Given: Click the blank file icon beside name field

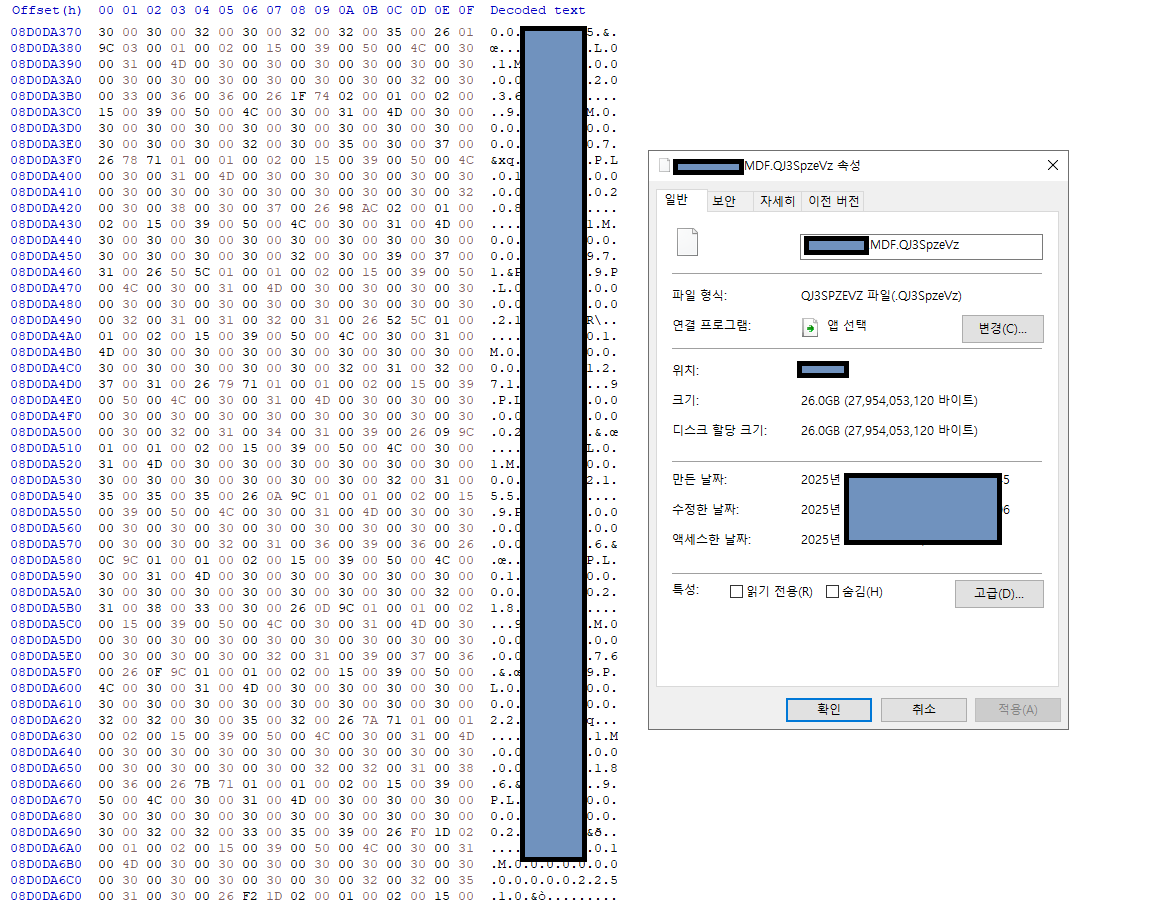Looking at the screenshot, I should tap(687, 242).
